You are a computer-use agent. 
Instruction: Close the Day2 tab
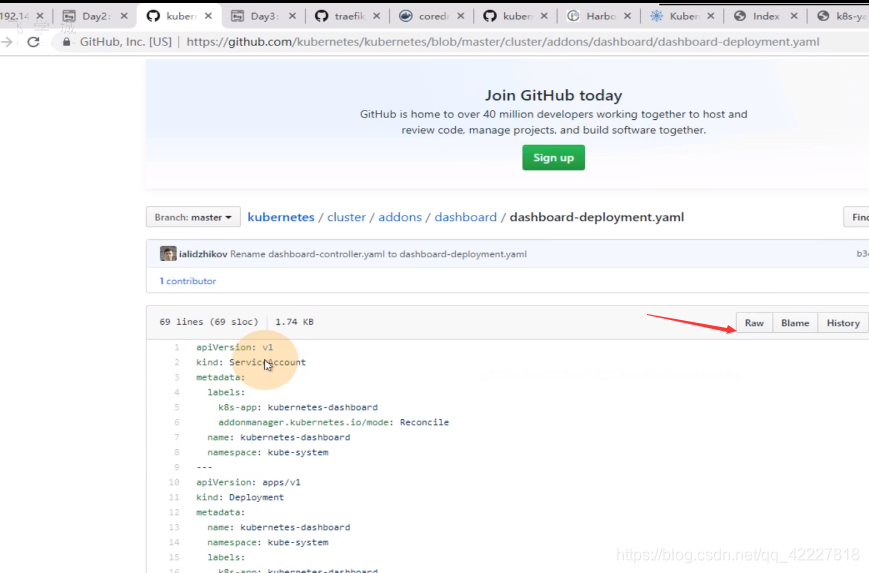tap(124, 16)
